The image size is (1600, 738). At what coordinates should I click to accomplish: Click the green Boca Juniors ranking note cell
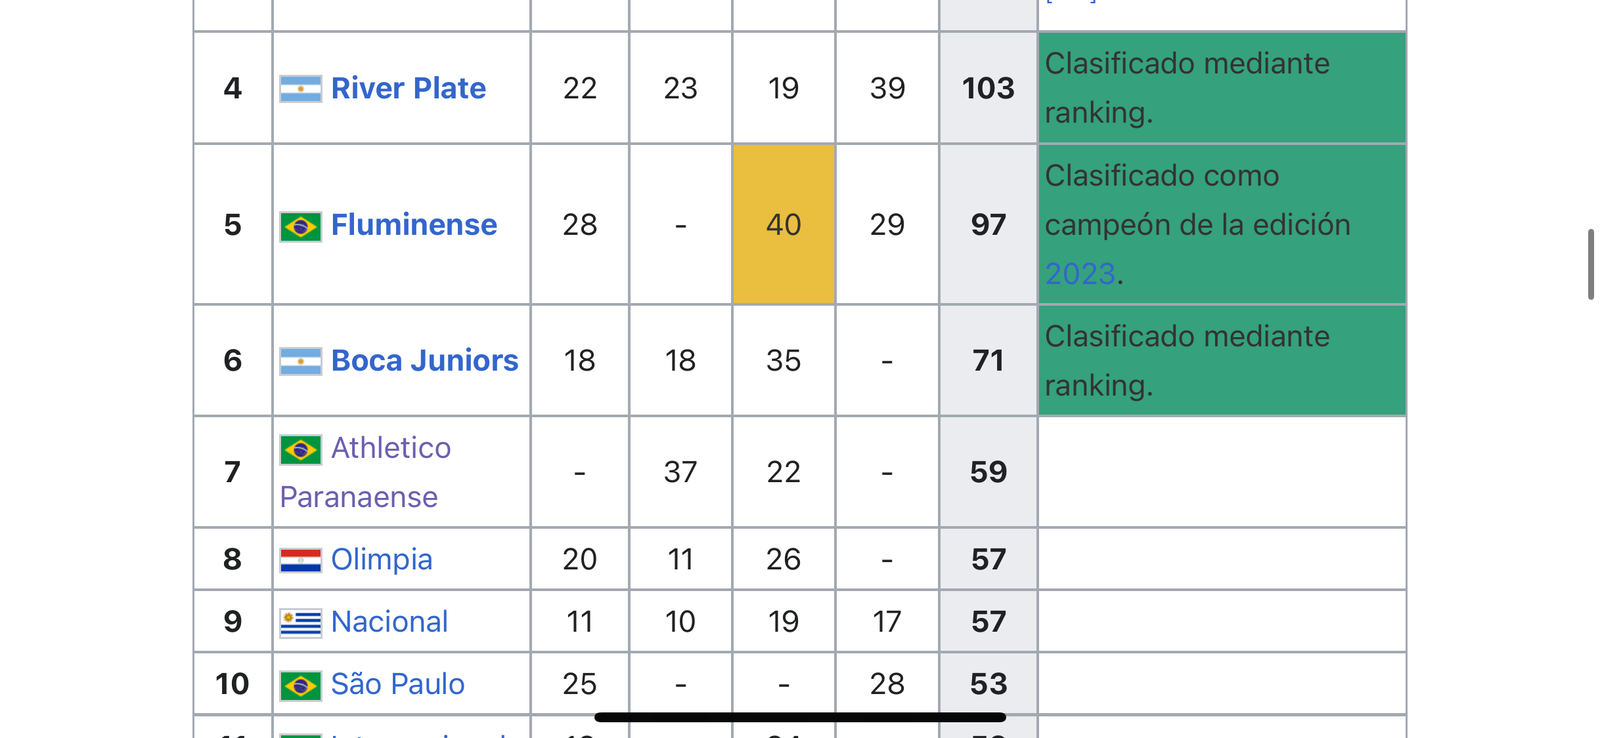1222,360
